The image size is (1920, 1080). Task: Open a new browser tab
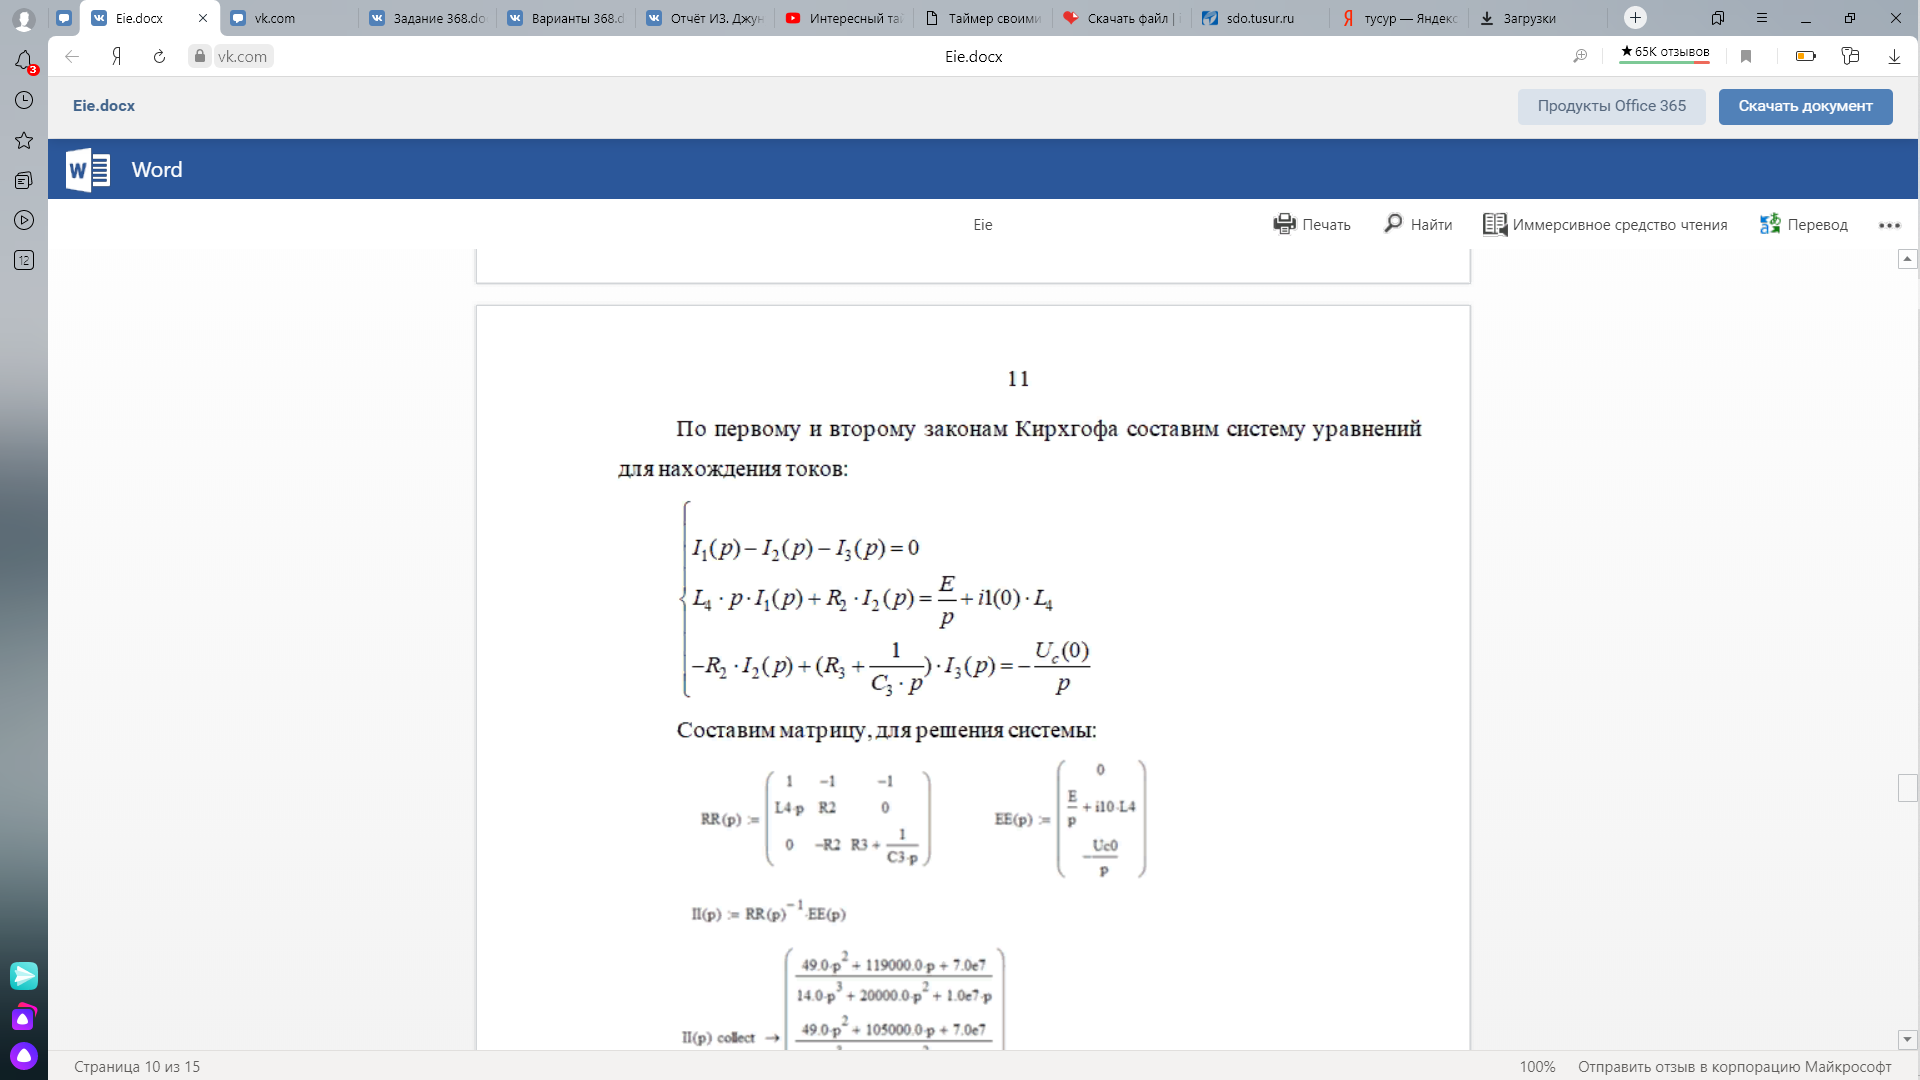coord(1636,17)
